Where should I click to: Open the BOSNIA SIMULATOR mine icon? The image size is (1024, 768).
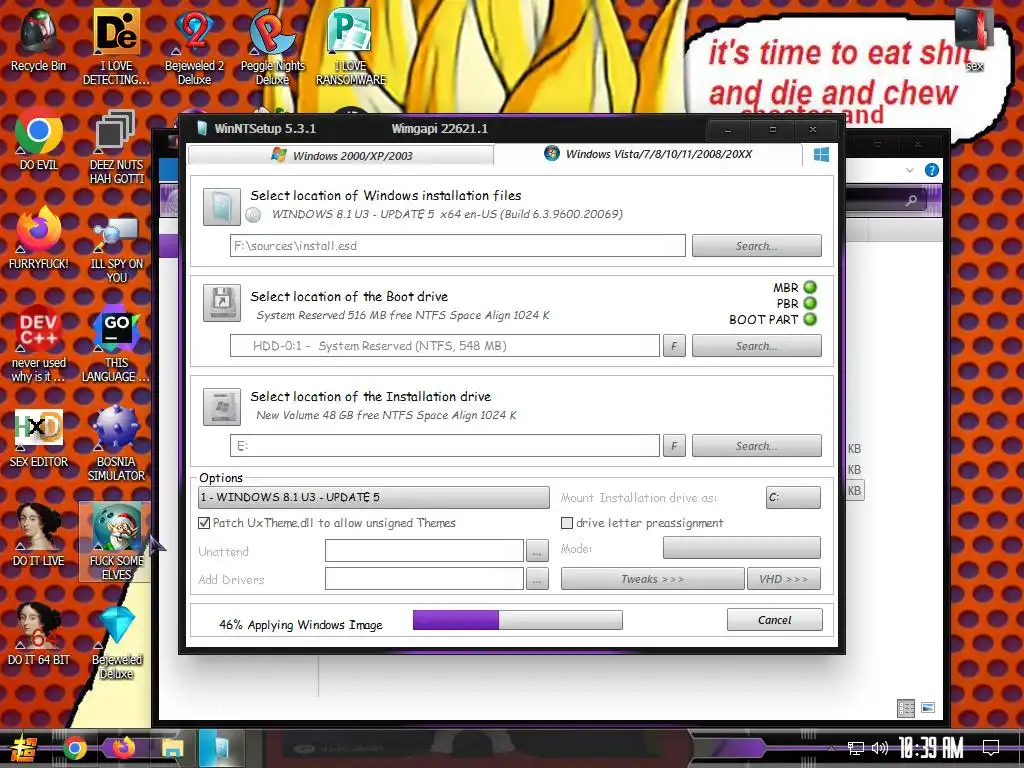pyautogui.click(x=116, y=444)
